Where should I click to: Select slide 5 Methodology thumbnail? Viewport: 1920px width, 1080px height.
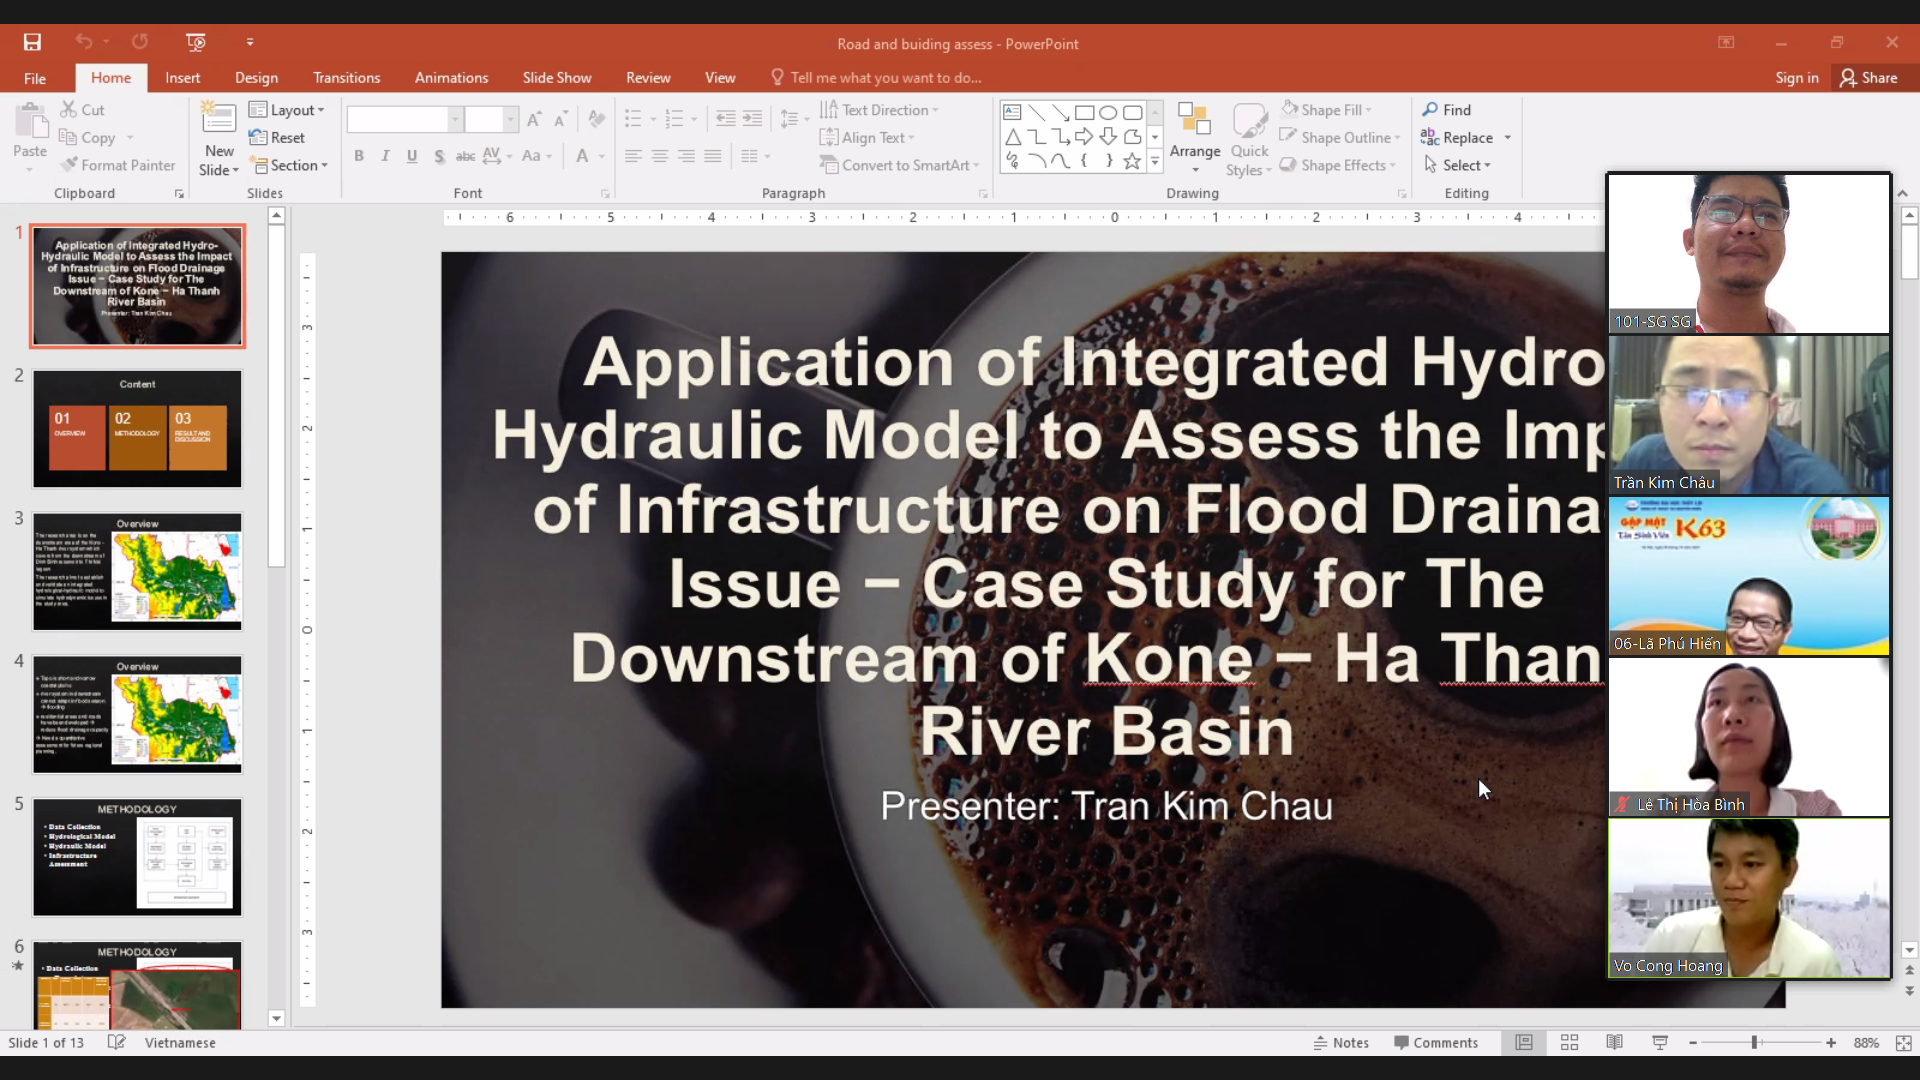137,857
